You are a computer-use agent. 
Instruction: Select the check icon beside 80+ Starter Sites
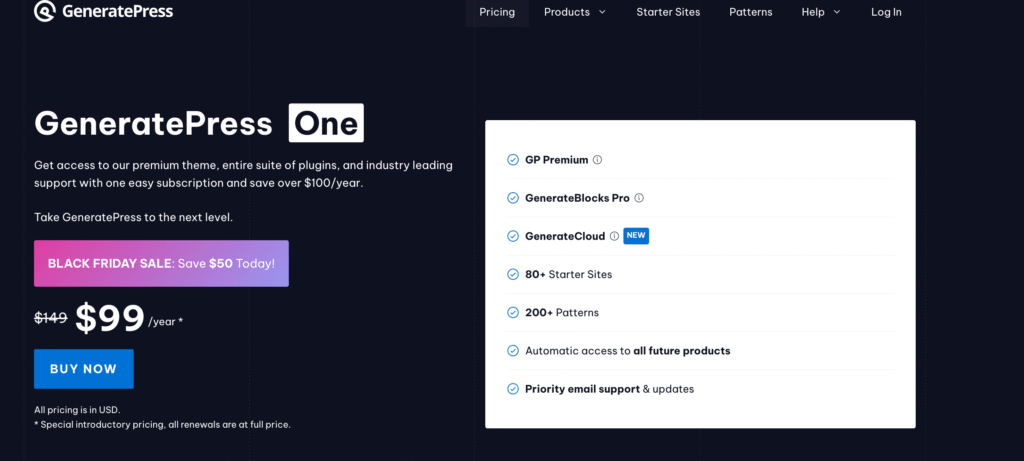click(513, 274)
